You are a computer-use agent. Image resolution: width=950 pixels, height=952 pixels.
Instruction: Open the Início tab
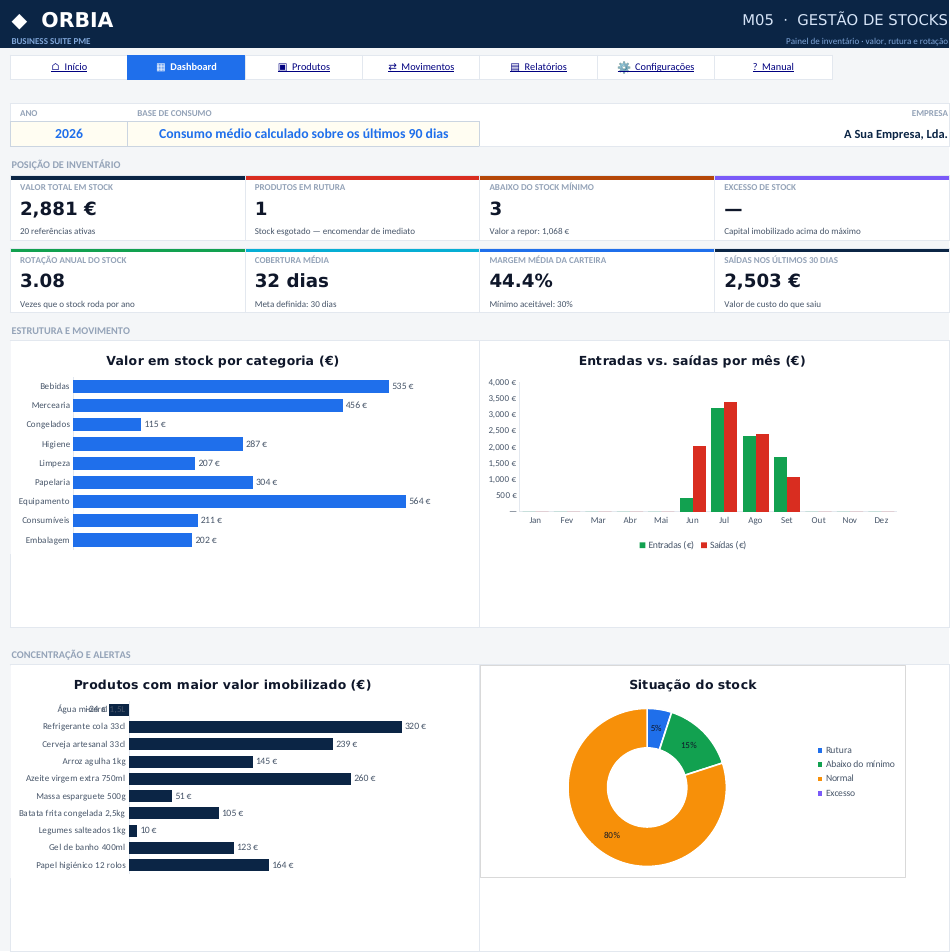pyautogui.click(x=69, y=67)
